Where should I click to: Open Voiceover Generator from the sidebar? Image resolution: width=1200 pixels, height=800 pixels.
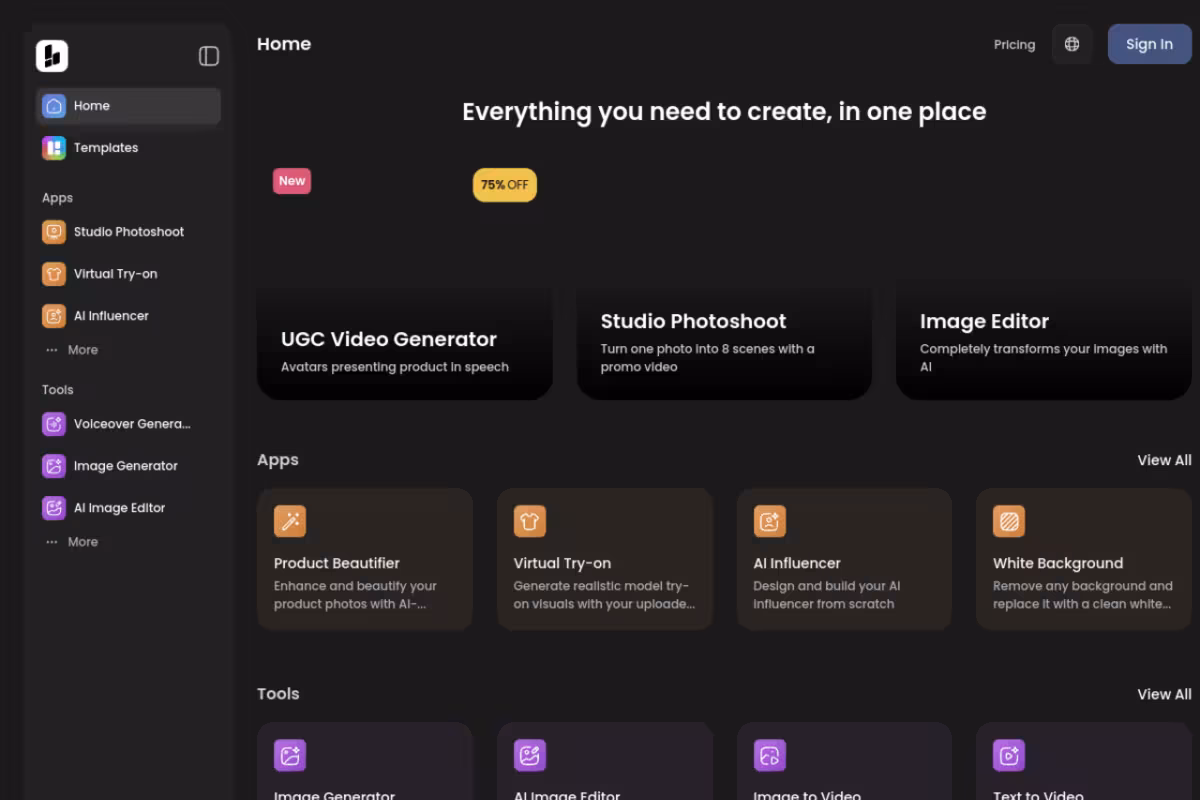tap(128, 424)
